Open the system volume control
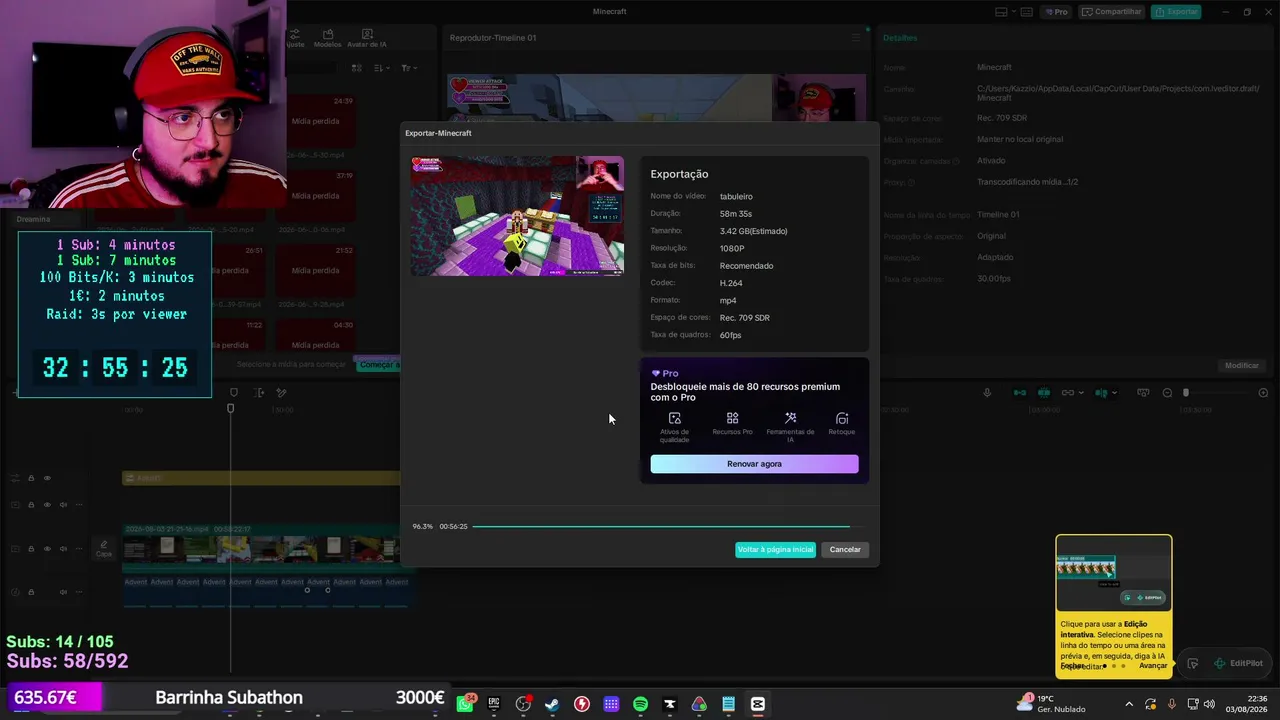The height and width of the screenshot is (720, 1280). click(1209, 704)
